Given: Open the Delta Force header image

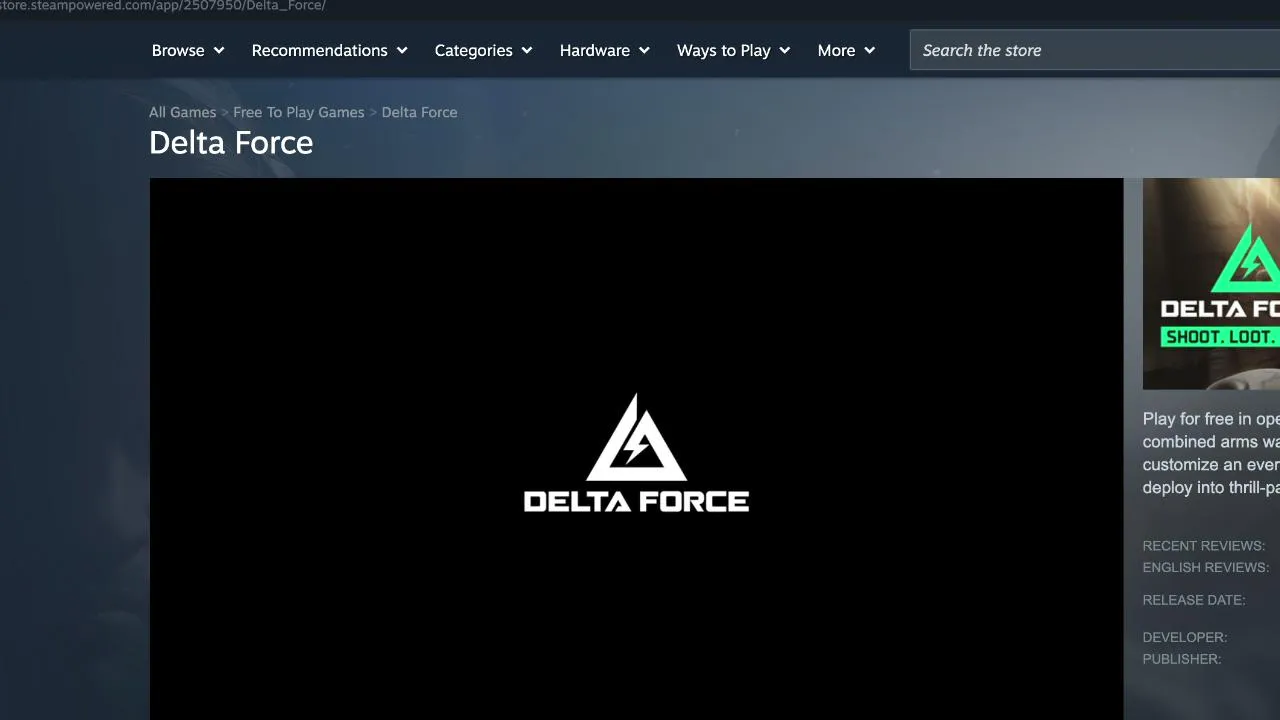Looking at the screenshot, I should coord(1211,284).
